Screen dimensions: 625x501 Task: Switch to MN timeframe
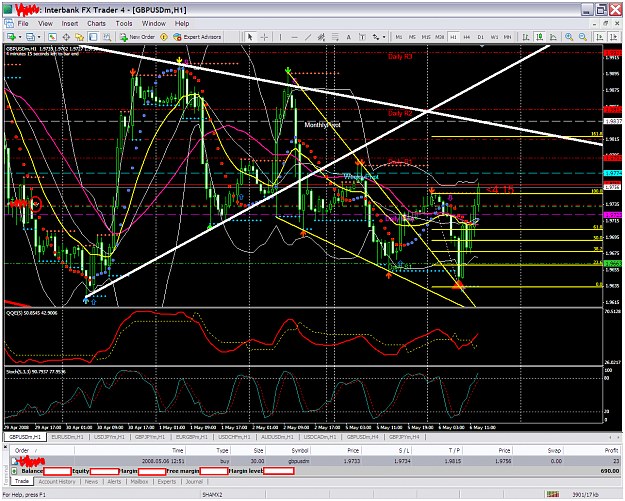(x=507, y=37)
